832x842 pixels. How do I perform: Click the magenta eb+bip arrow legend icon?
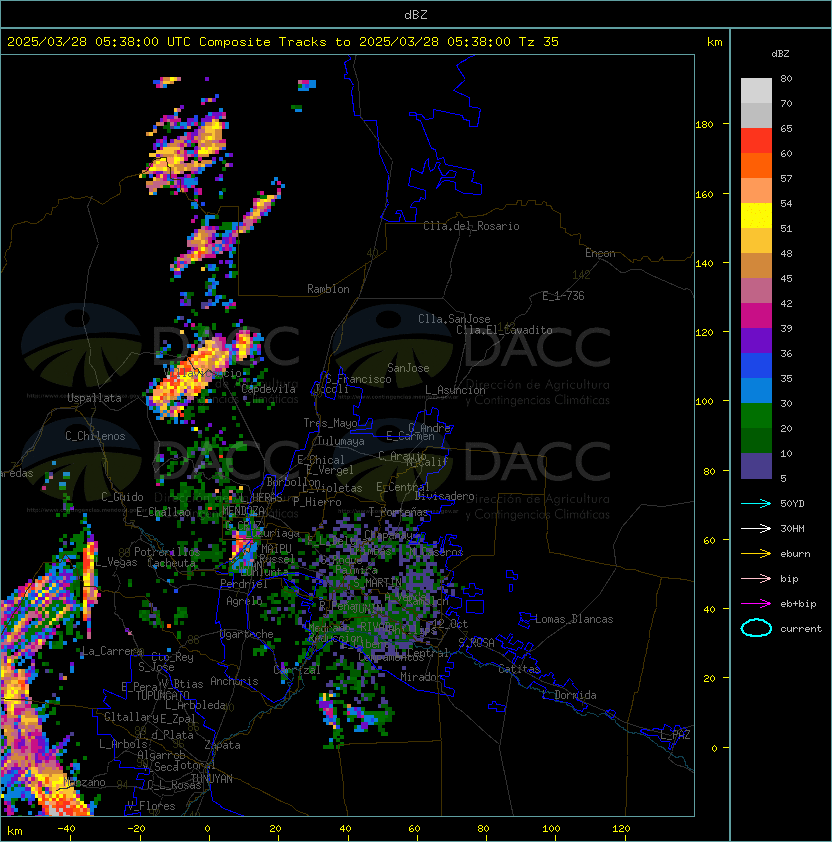[756, 604]
